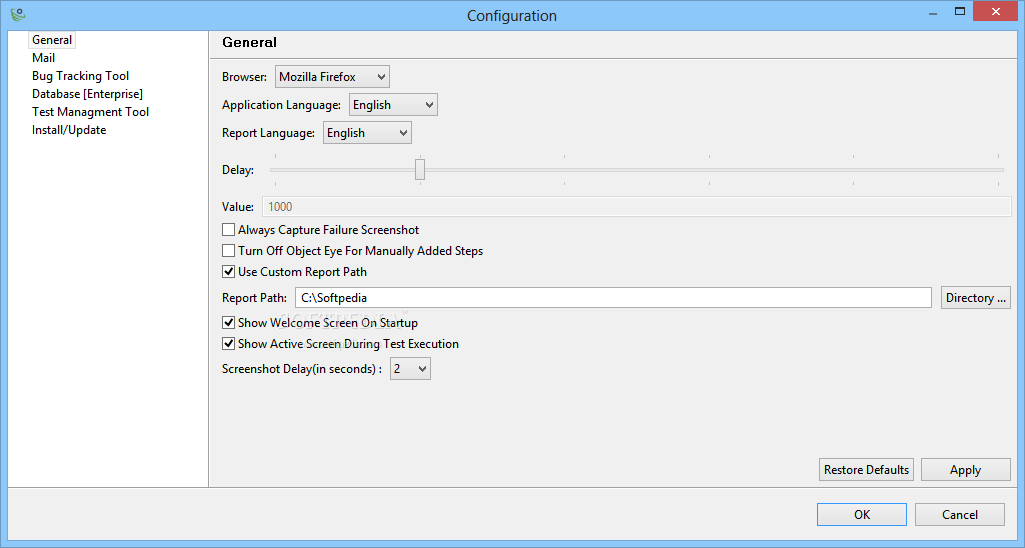Go to Install/Update settings
Image resolution: width=1025 pixels, height=548 pixels.
(x=69, y=130)
